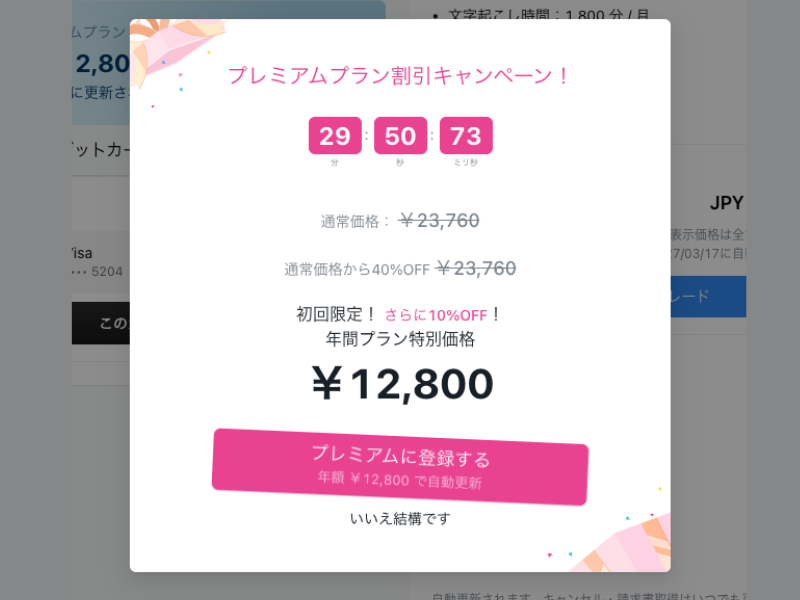
Task: Click the seconds countdown box showing 50
Action: pos(400,136)
